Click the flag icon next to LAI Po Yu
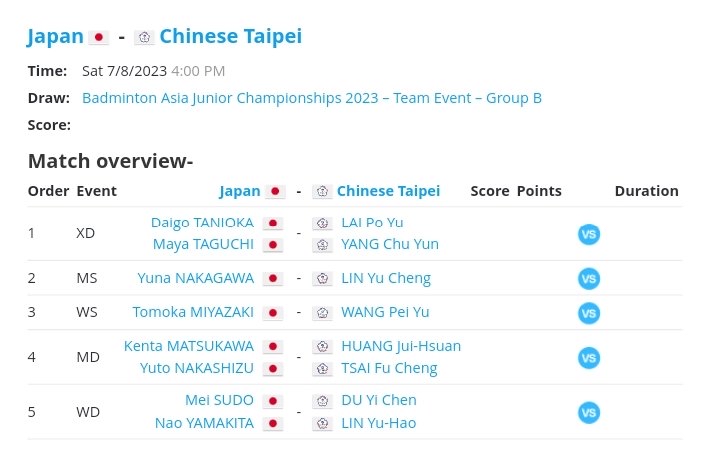 (x=322, y=223)
